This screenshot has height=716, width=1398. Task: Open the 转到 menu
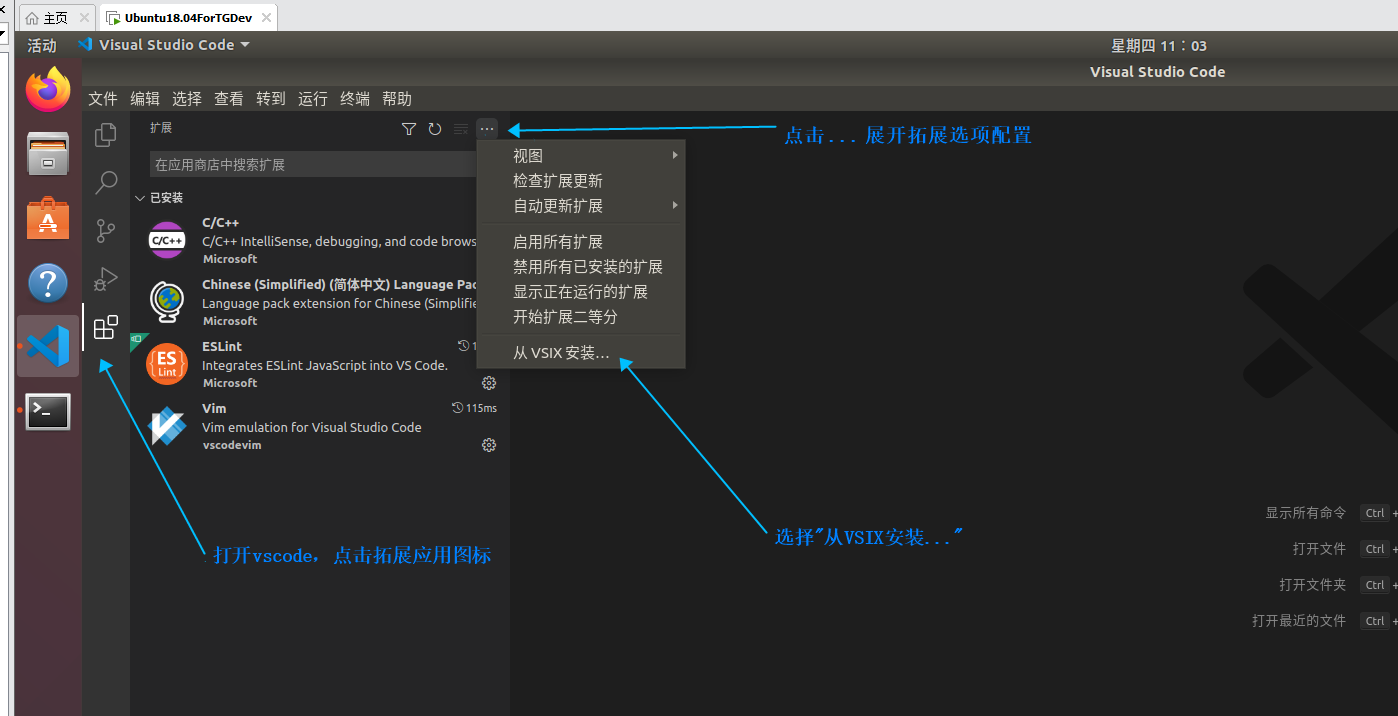click(x=271, y=99)
